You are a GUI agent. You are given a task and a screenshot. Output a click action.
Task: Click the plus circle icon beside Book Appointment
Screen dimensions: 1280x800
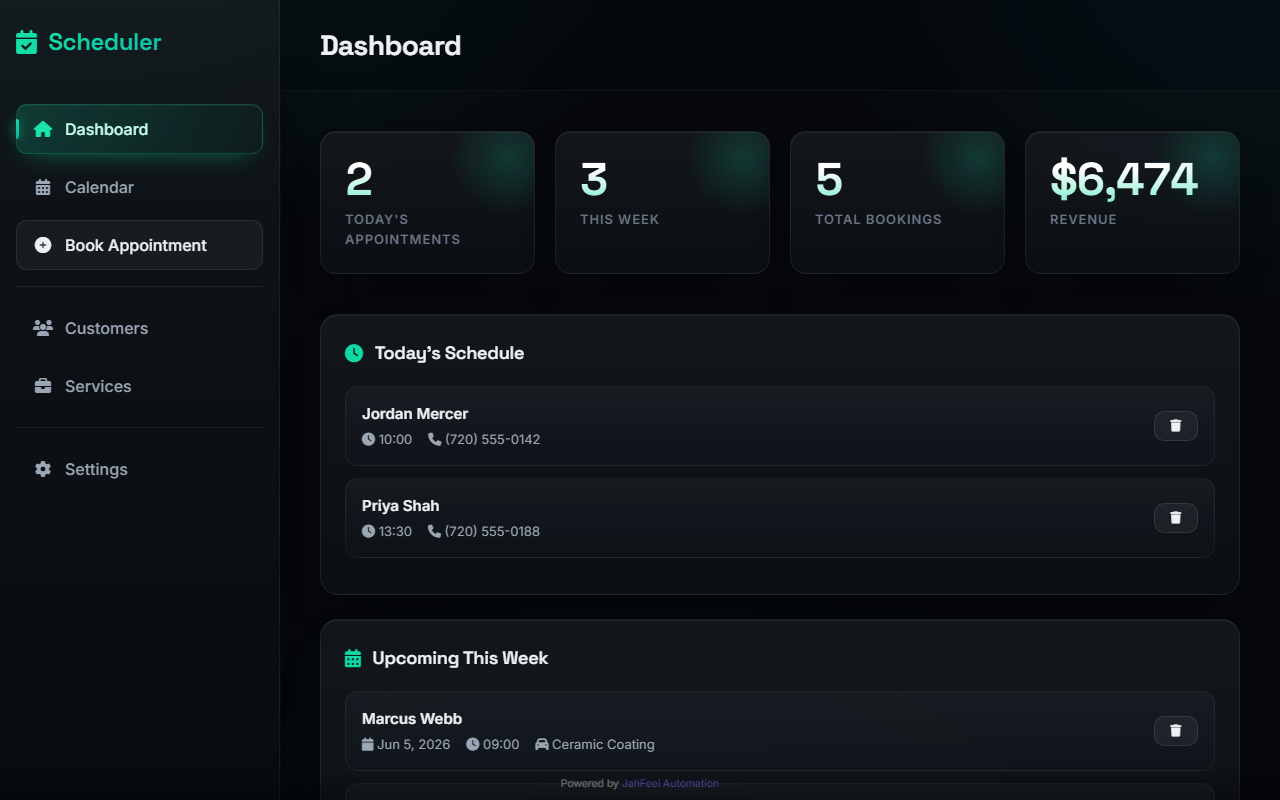tap(43, 245)
